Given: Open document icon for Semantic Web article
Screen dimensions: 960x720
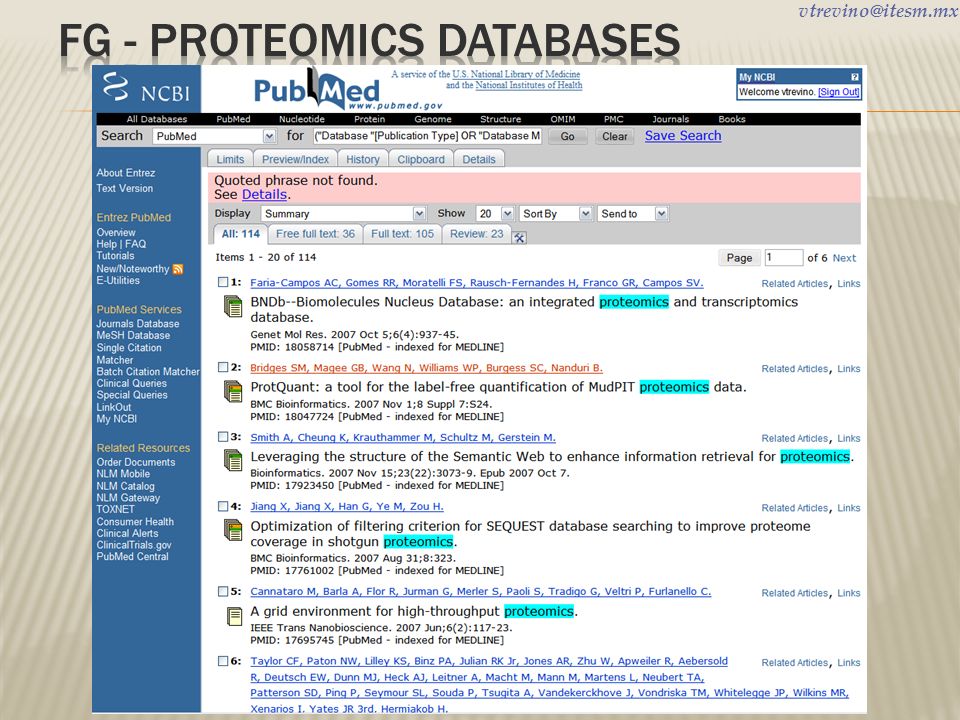Looking at the screenshot, I should [x=233, y=460].
